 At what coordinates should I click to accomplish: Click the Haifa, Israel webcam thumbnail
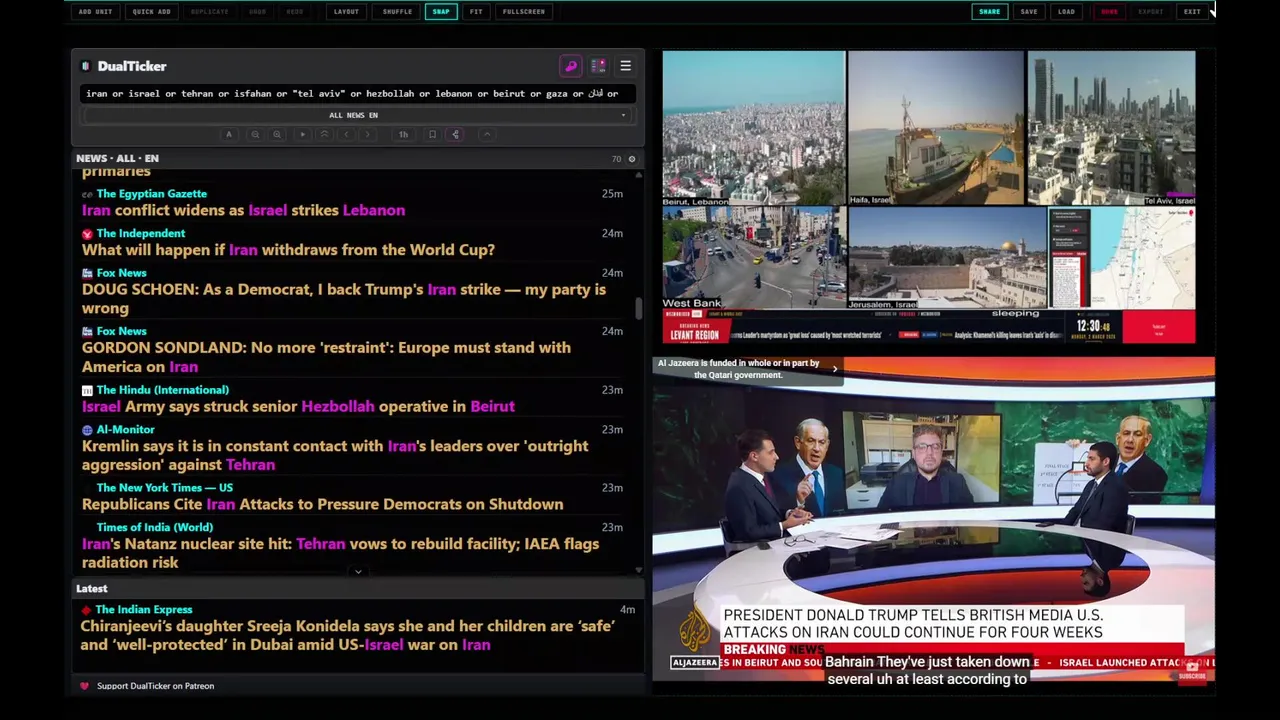click(x=936, y=128)
